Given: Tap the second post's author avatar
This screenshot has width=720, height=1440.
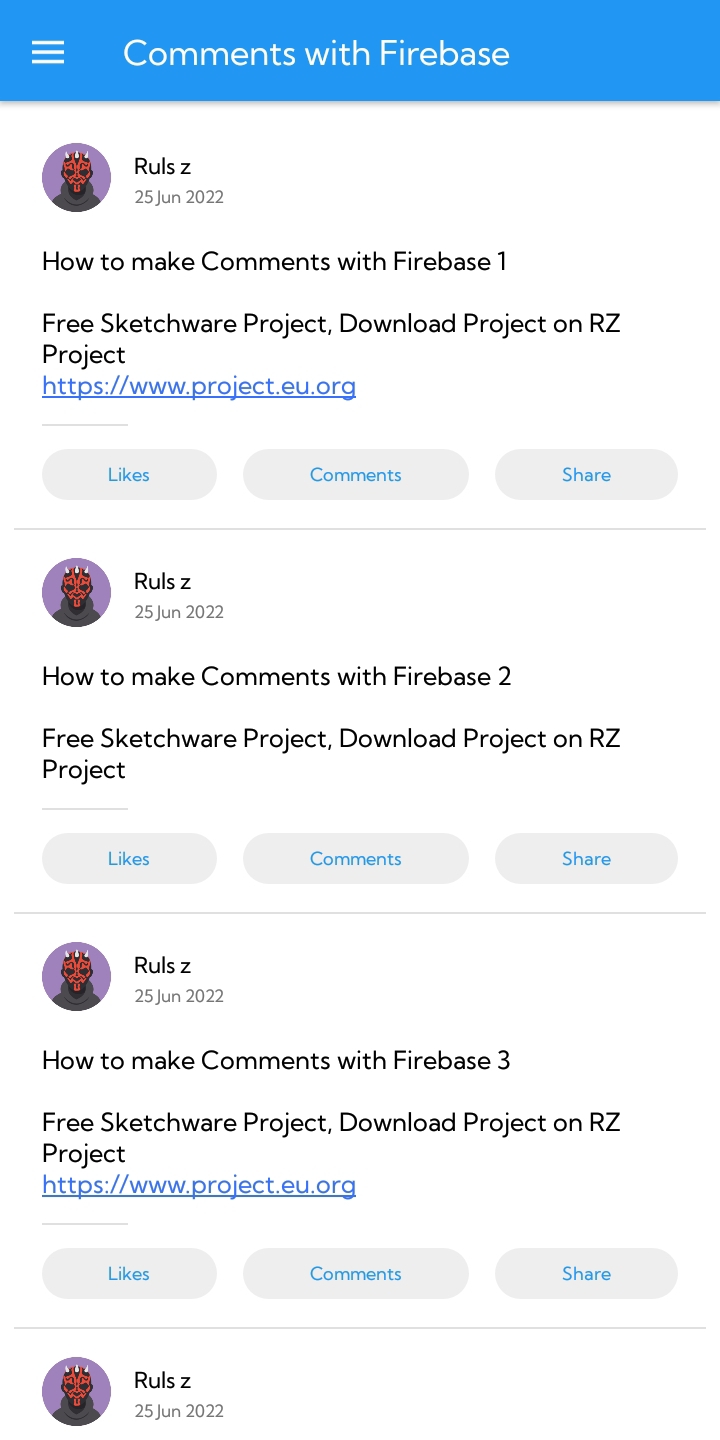Looking at the screenshot, I should tap(76, 592).
